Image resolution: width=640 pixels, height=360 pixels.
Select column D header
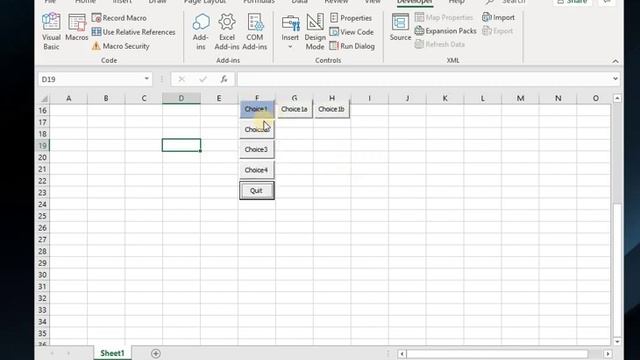181,98
